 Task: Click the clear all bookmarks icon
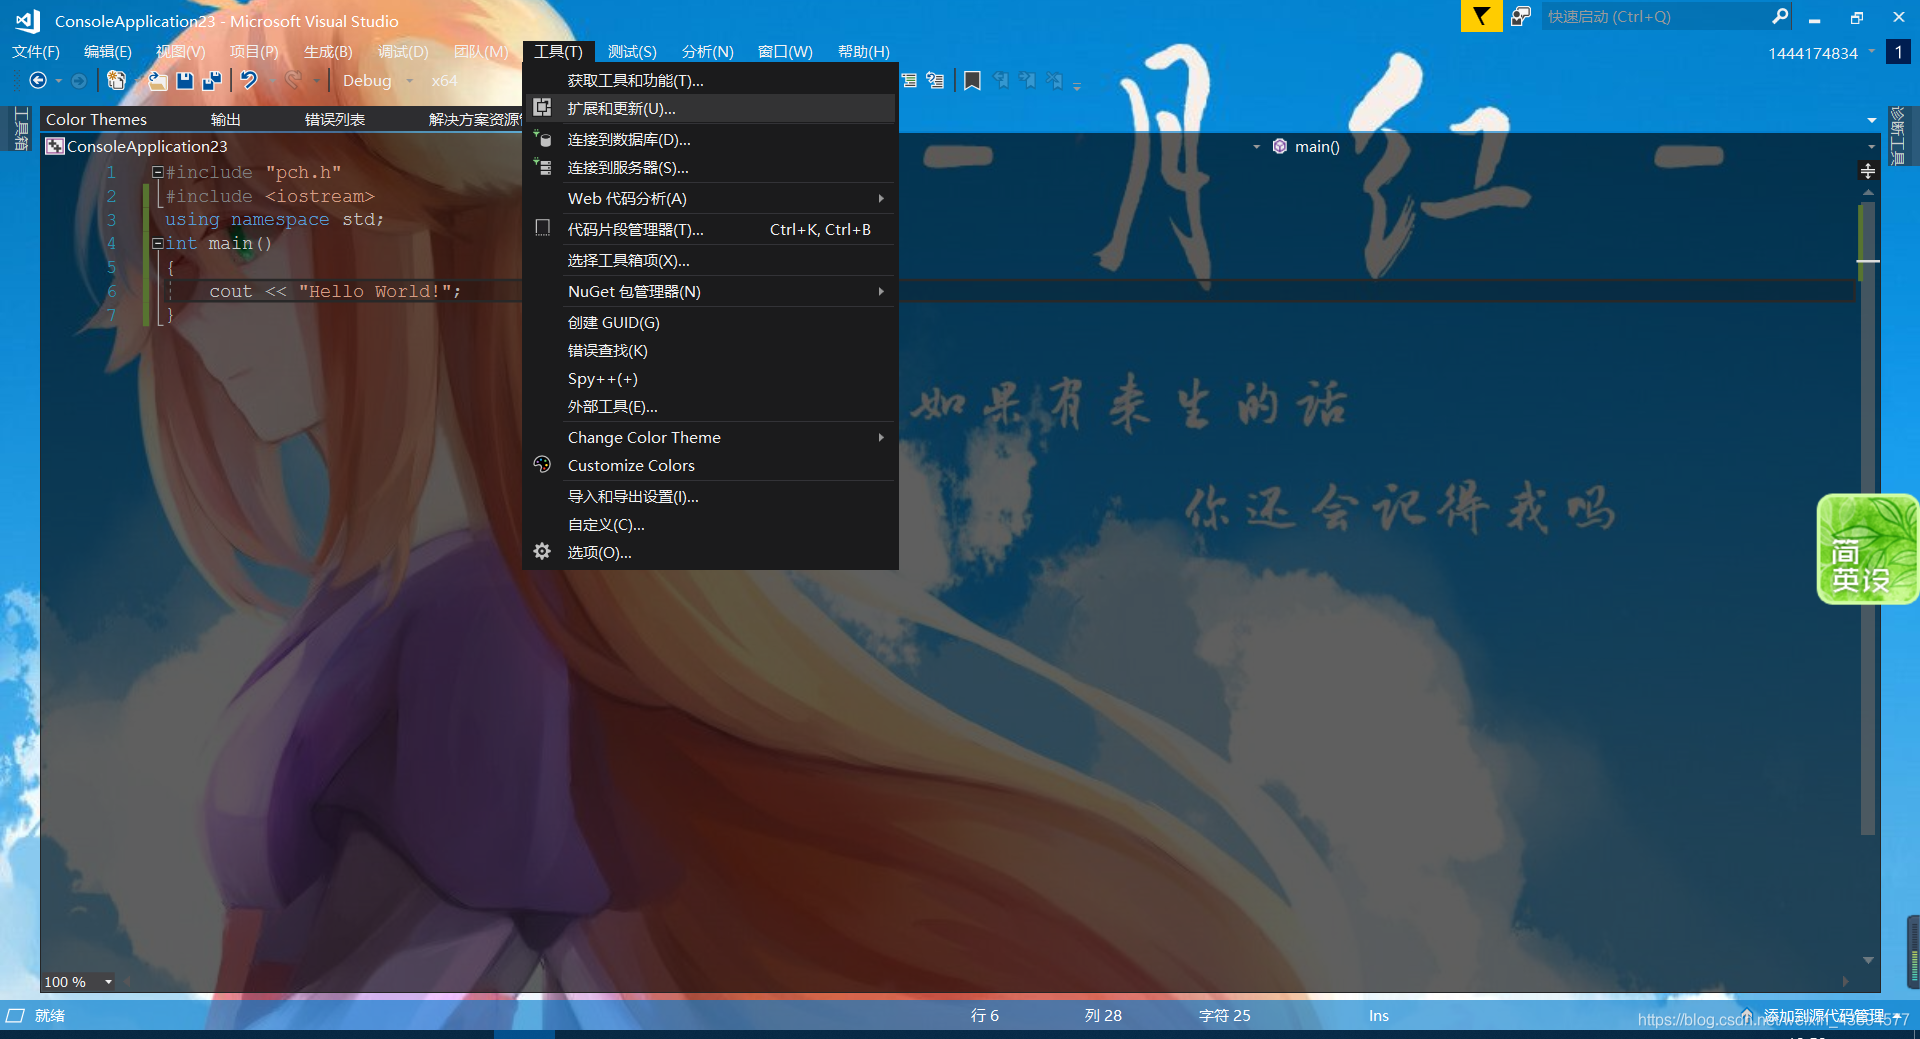click(x=1054, y=80)
